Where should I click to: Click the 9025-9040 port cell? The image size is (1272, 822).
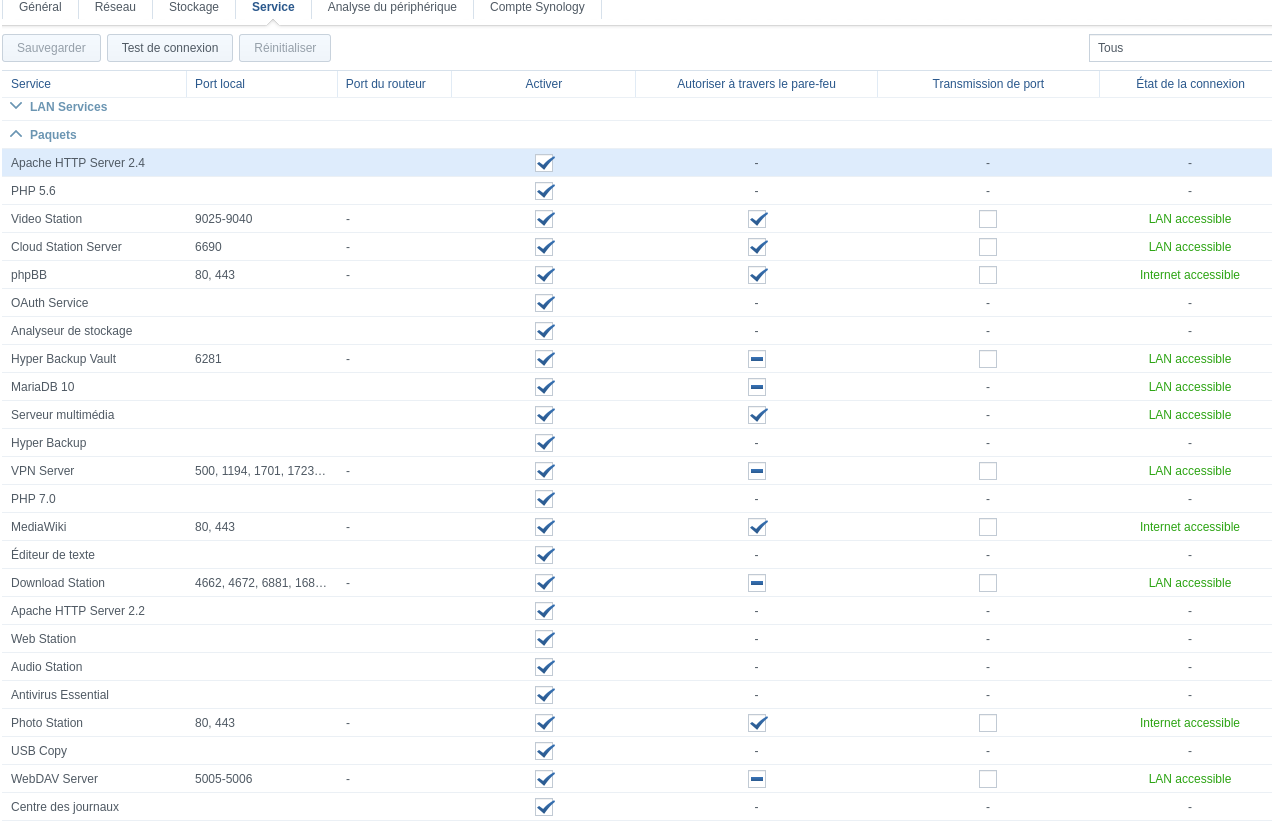coord(223,219)
